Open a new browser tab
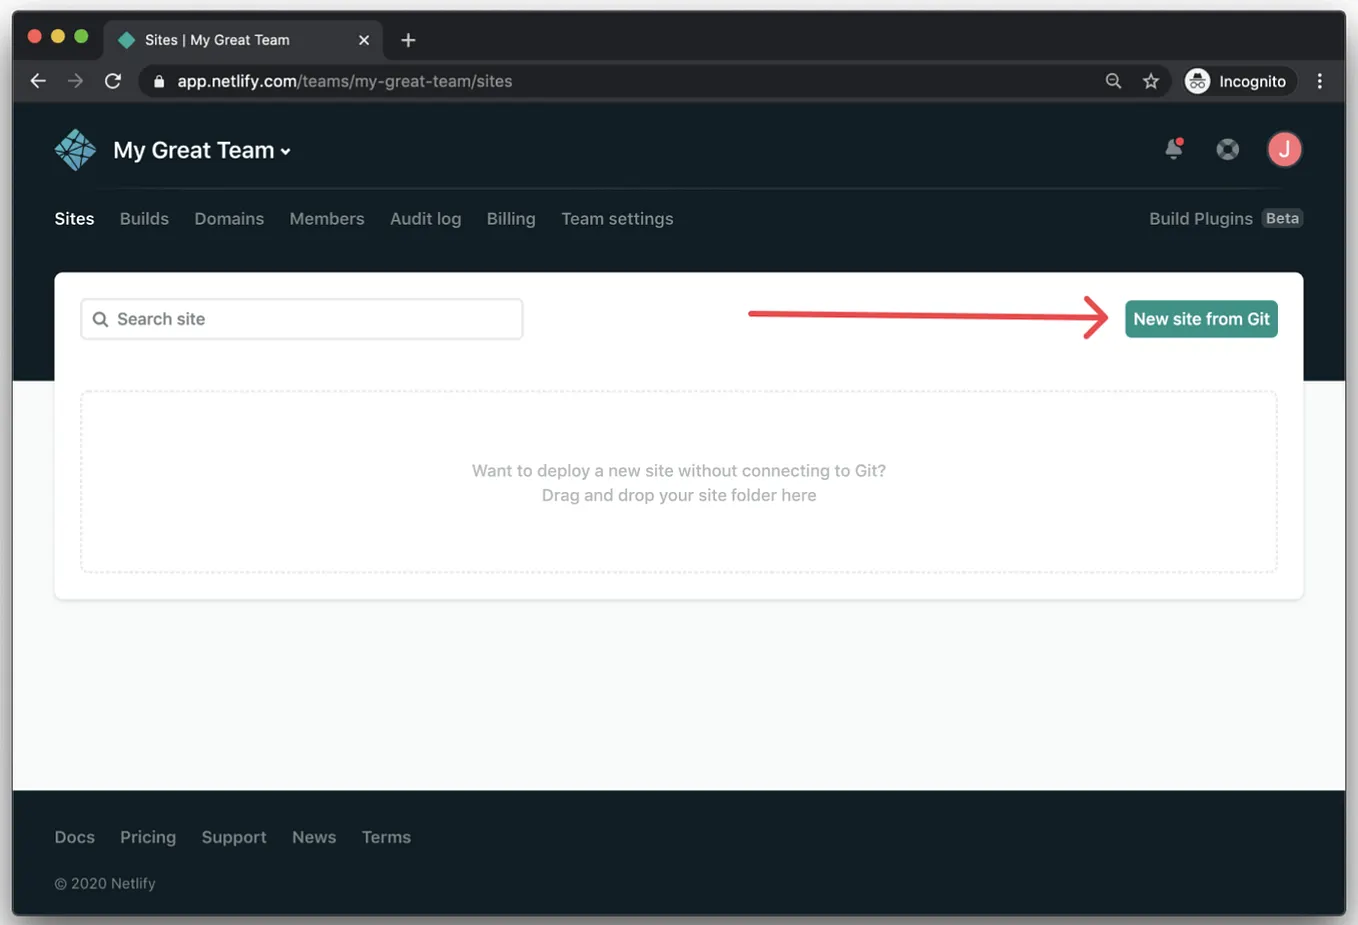Image resolution: width=1358 pixels, height=925 pixels. [408, 40]
